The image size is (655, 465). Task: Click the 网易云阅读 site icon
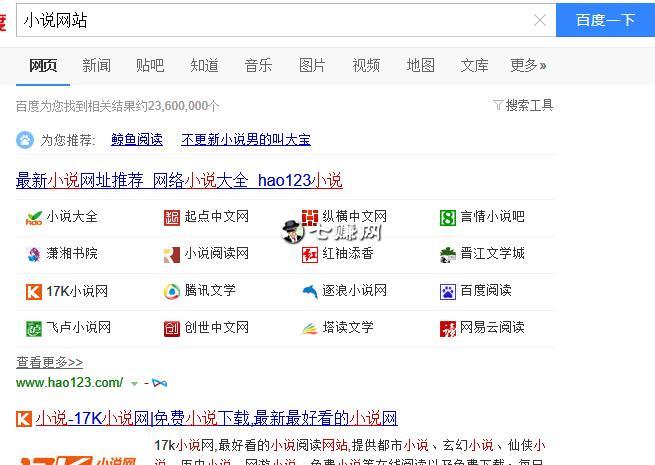tap(448, 328)
